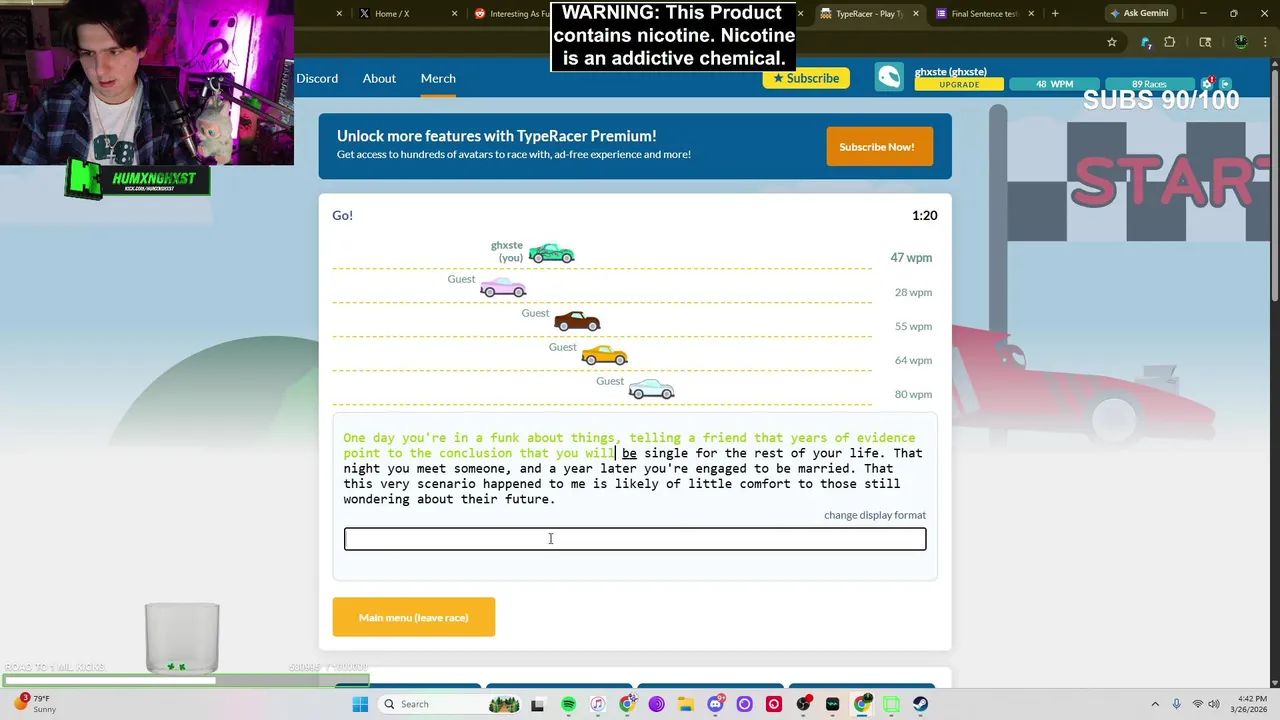This screenshot has width=1280, height=720.
Task: Open the Tor Browser purple taskbar icon
Action: tap(656, 704)
